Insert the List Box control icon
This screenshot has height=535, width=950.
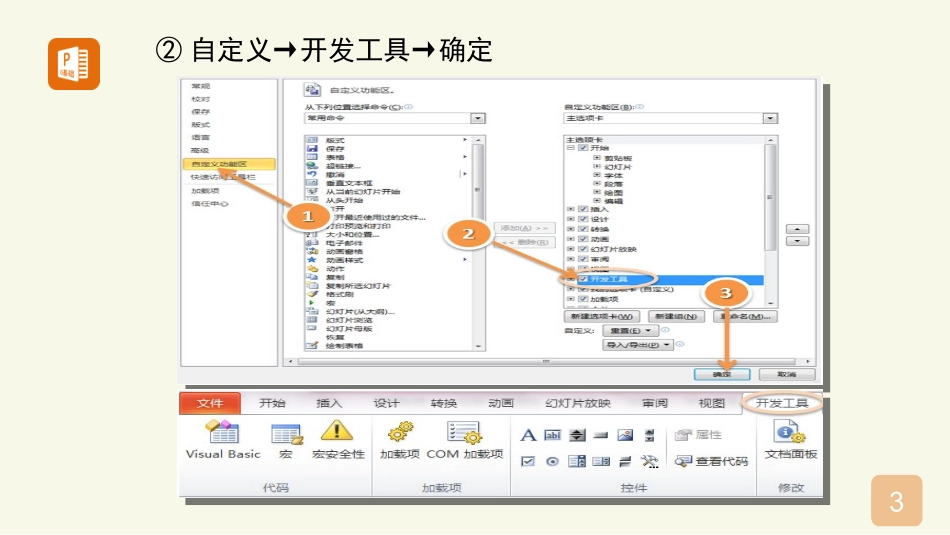(x=600, y=461)
